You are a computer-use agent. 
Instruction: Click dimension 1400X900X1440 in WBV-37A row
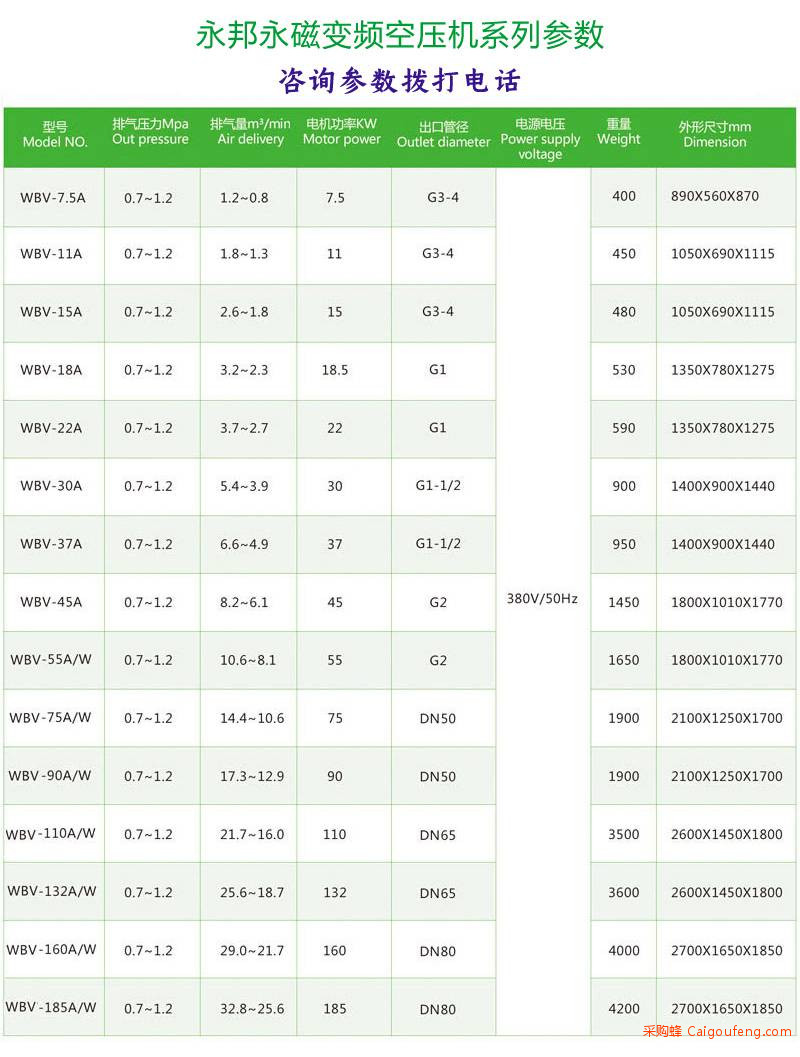pos(722,544)
